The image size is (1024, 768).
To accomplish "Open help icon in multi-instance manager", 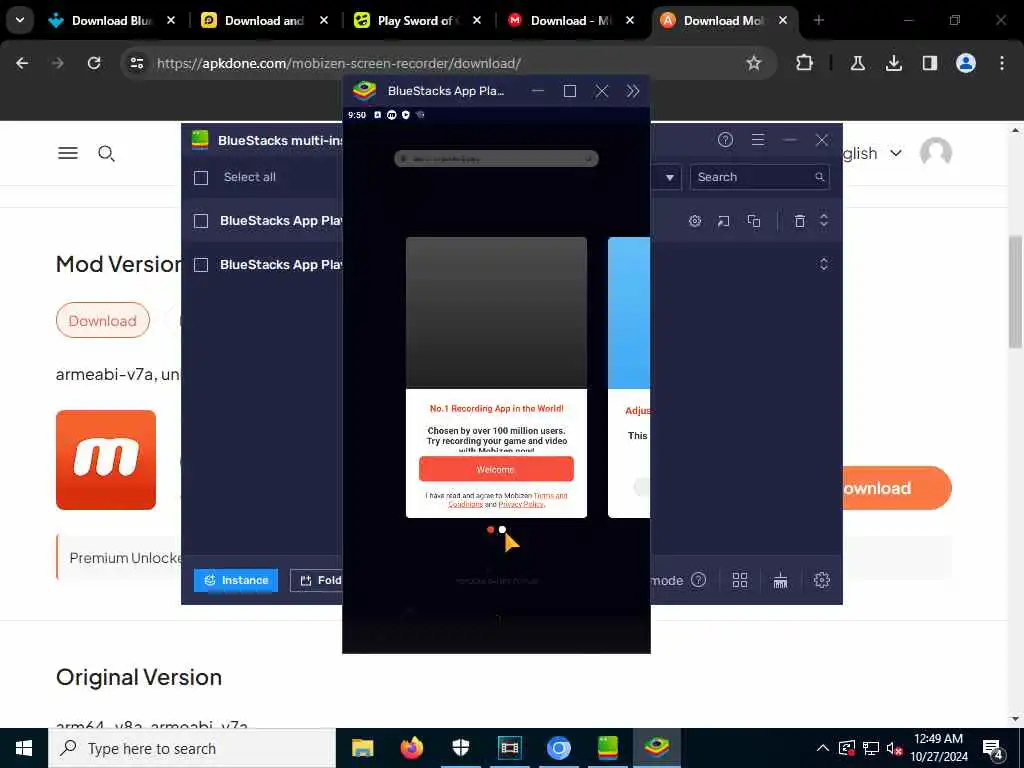I will click(x=725, y=140).
